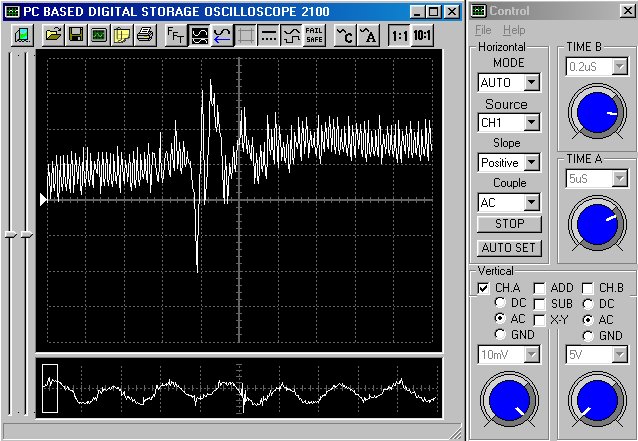This screenshot has height=441, width=638.
Task: Enable the CH.B channel checkbox
Action: (x=588, y=288)
